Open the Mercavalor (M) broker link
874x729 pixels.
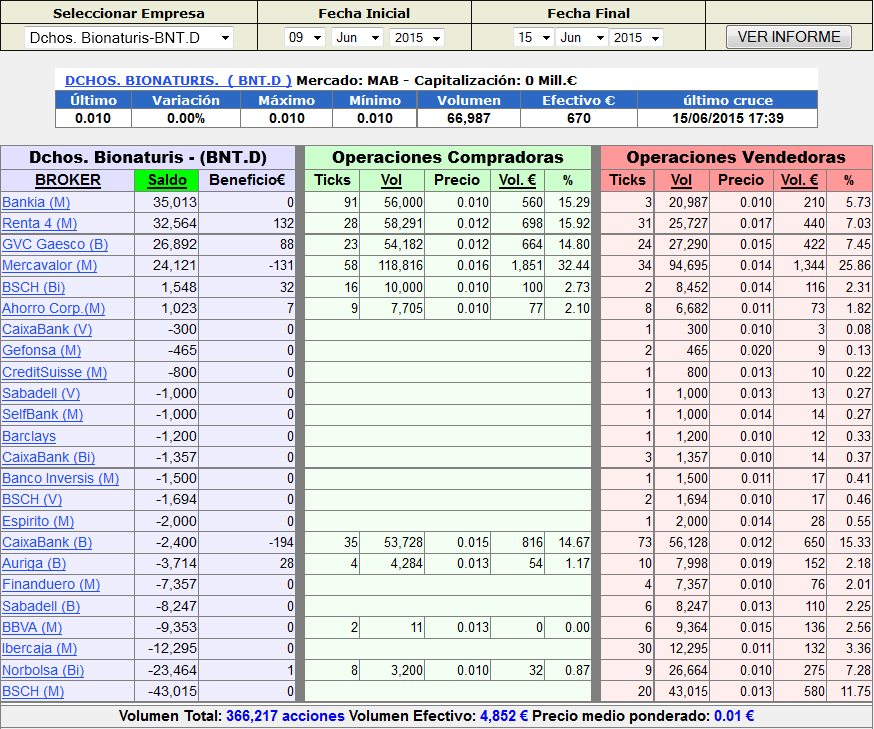click(49, 266)
